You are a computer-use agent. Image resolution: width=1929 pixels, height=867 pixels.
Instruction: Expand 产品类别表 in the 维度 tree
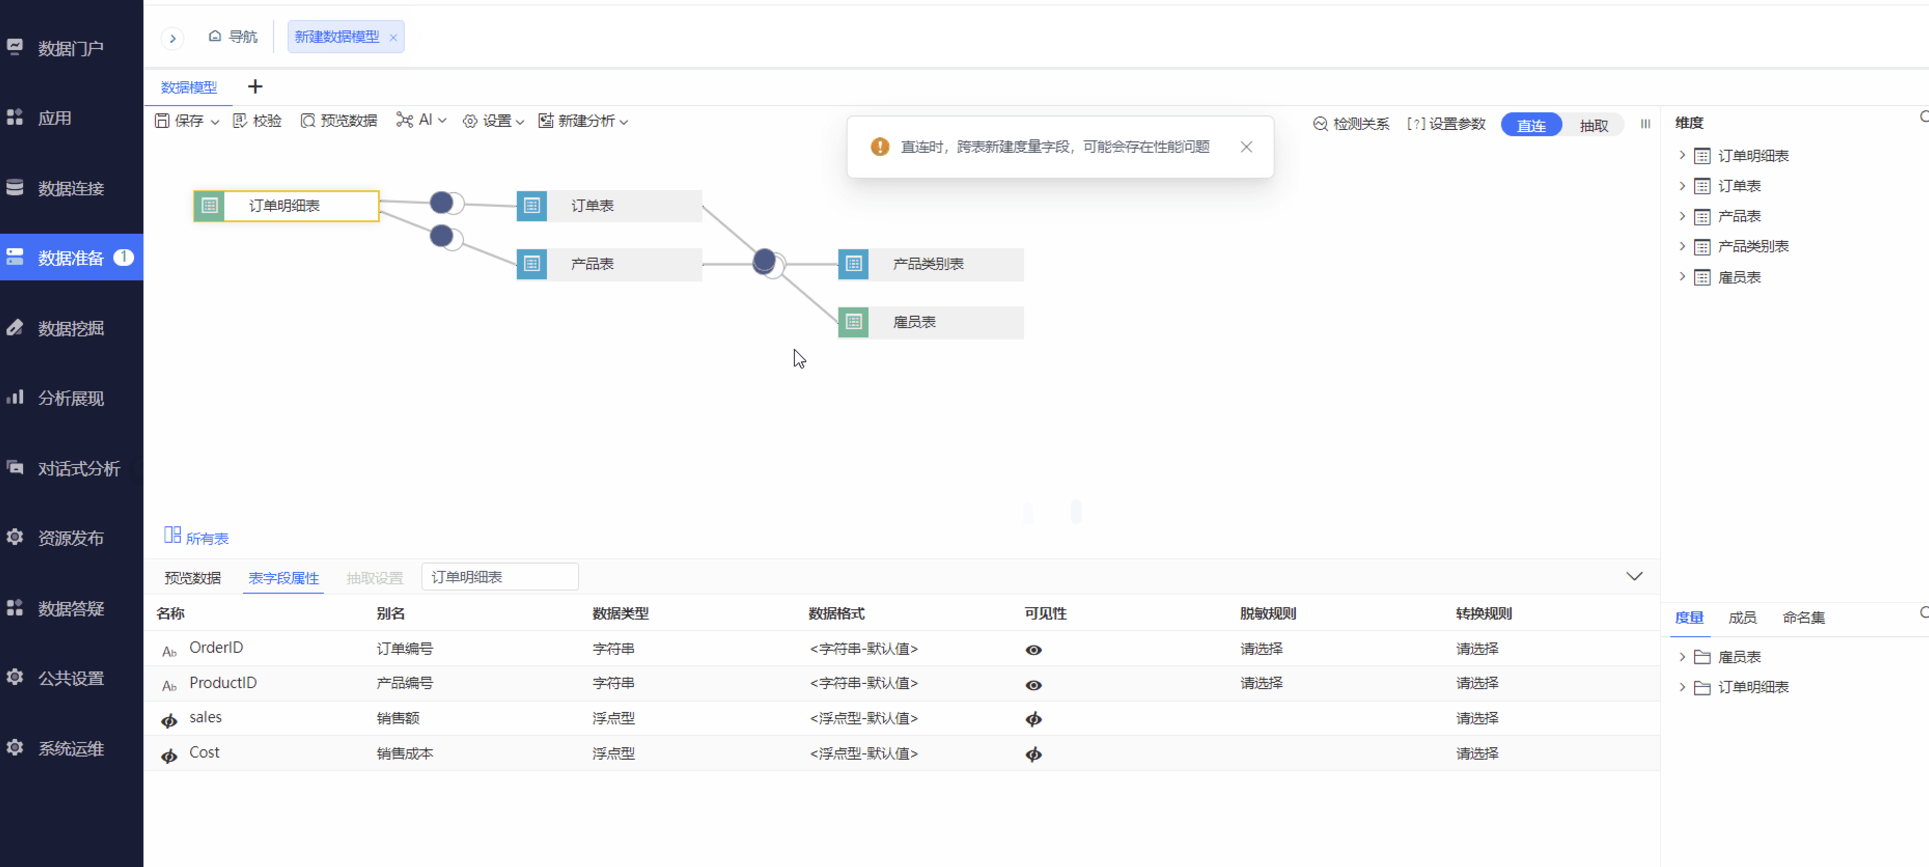1682,246
